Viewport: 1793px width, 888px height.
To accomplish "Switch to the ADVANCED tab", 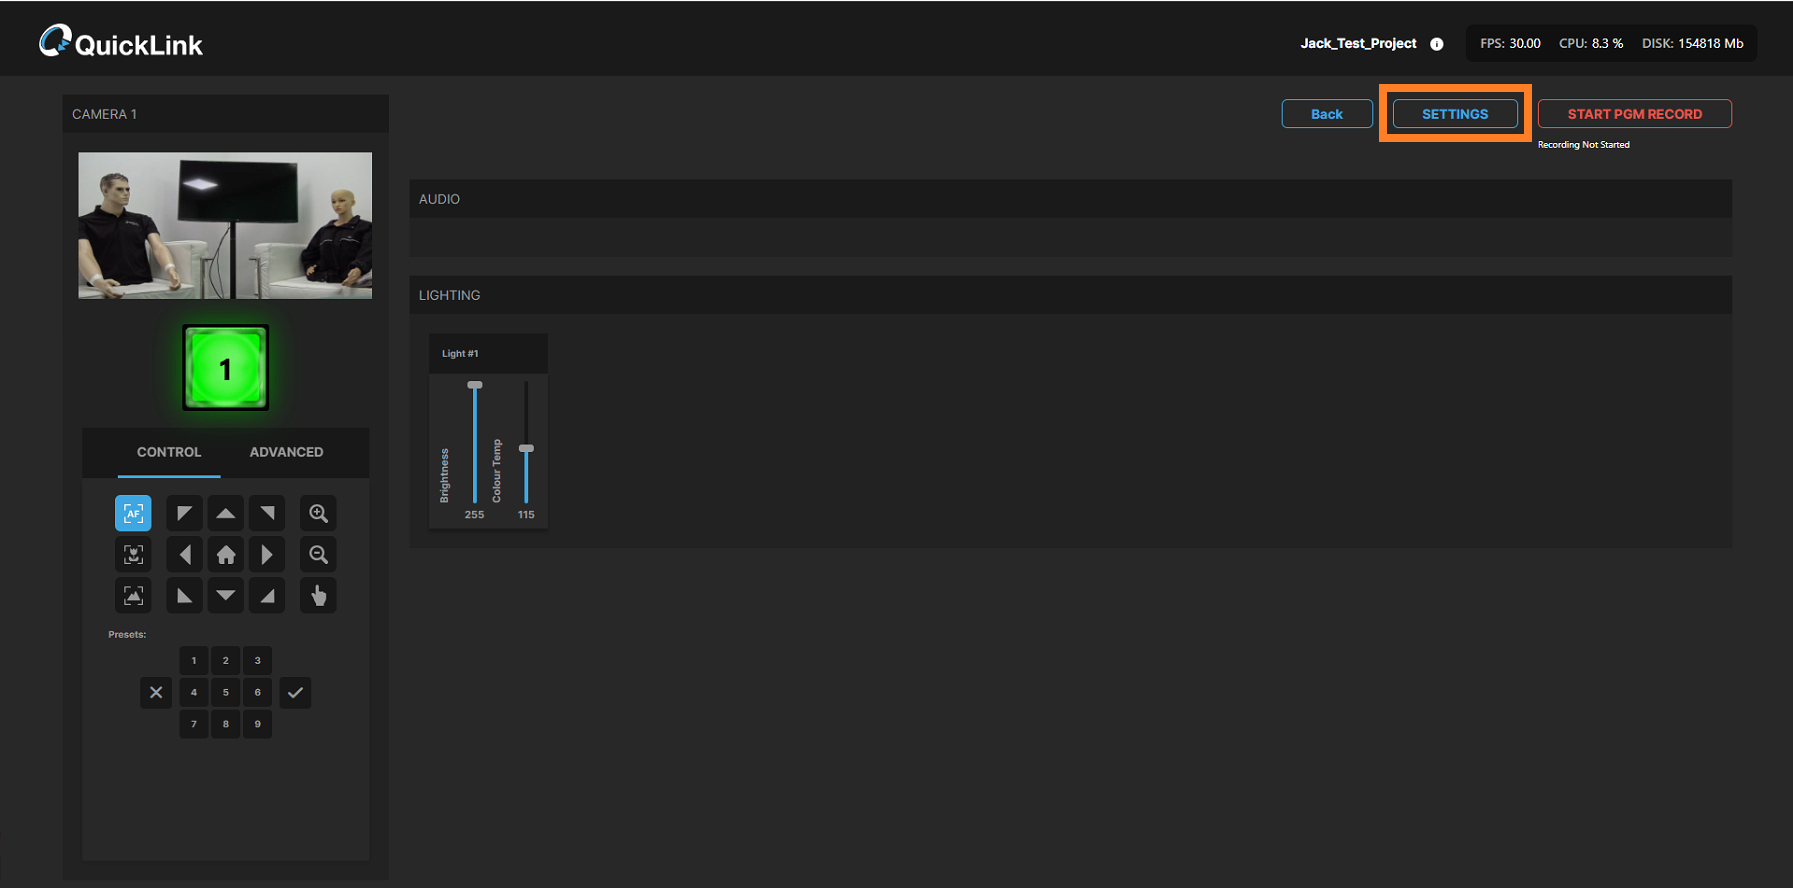I will pos(286,452).
